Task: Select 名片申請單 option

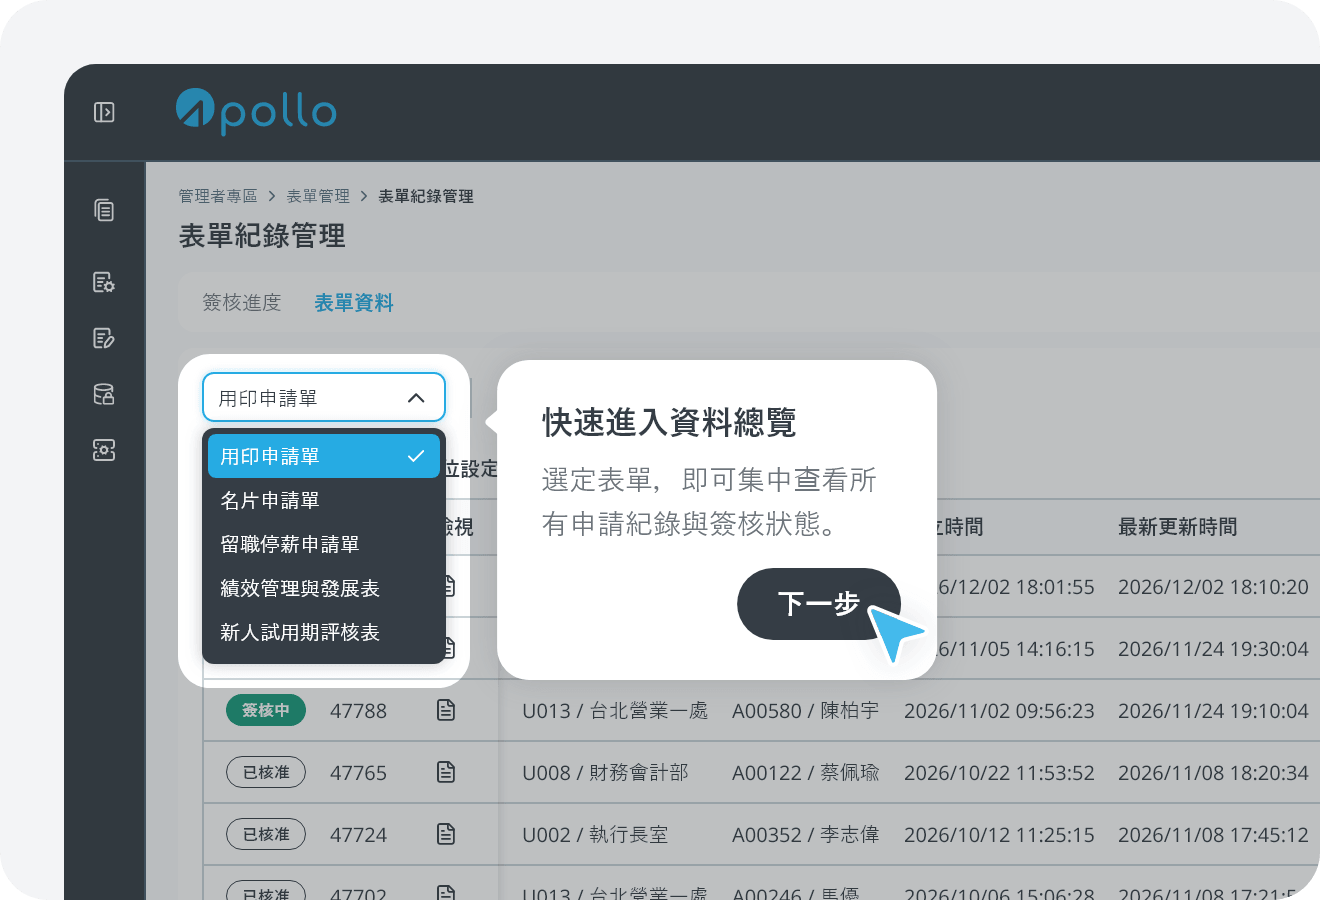Action: tap(324, 500)
